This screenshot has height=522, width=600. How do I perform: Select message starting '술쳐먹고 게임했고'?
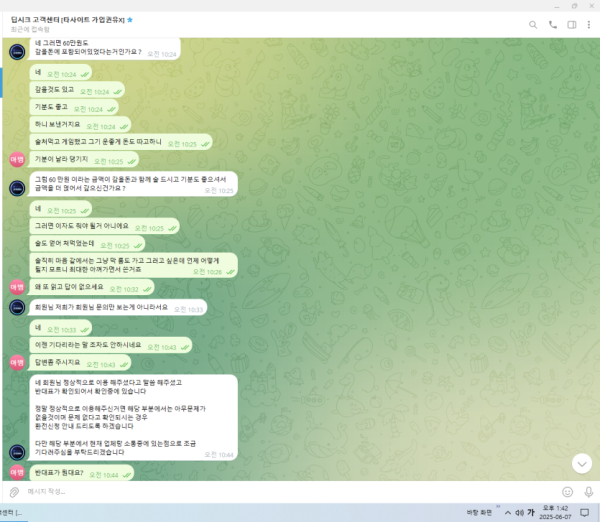tap(121, 142)
